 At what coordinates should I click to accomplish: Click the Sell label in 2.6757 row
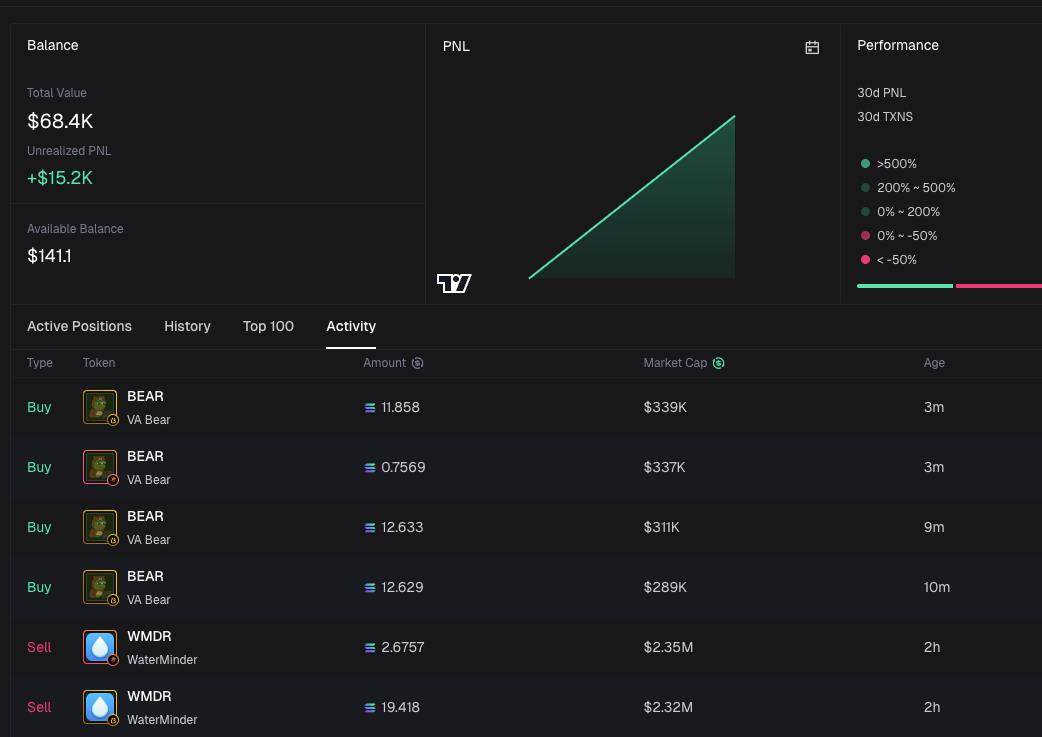(x=39, y=647)
